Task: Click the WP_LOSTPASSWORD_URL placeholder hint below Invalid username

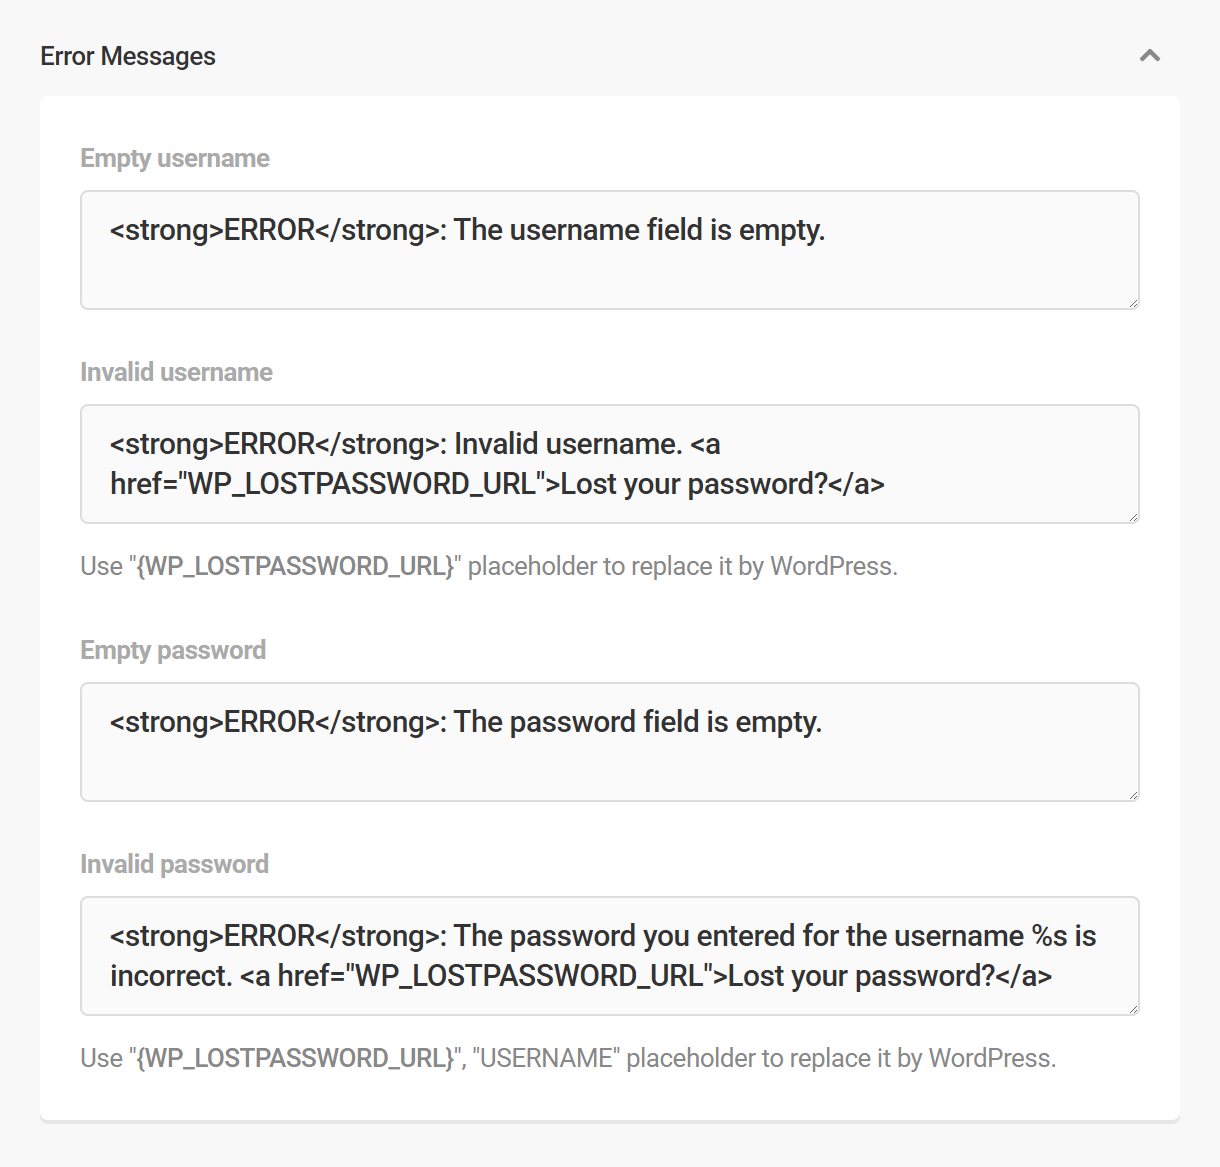Action: click(295, 565)
